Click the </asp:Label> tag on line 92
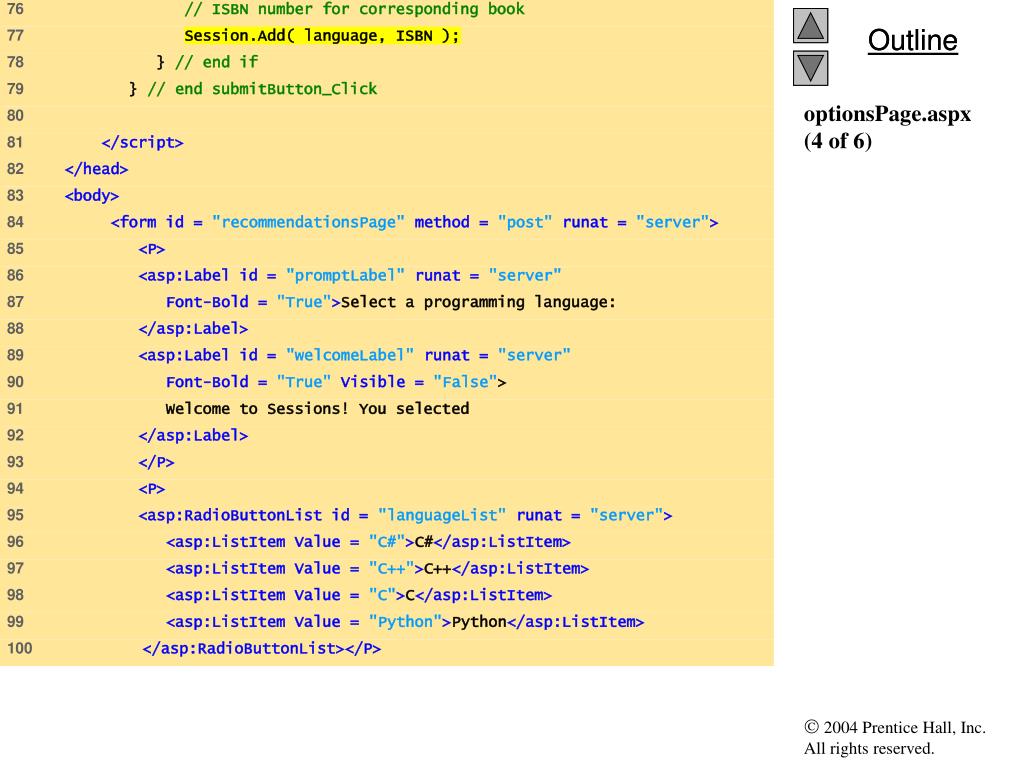 pyautogui.click(x=193, y=436)
